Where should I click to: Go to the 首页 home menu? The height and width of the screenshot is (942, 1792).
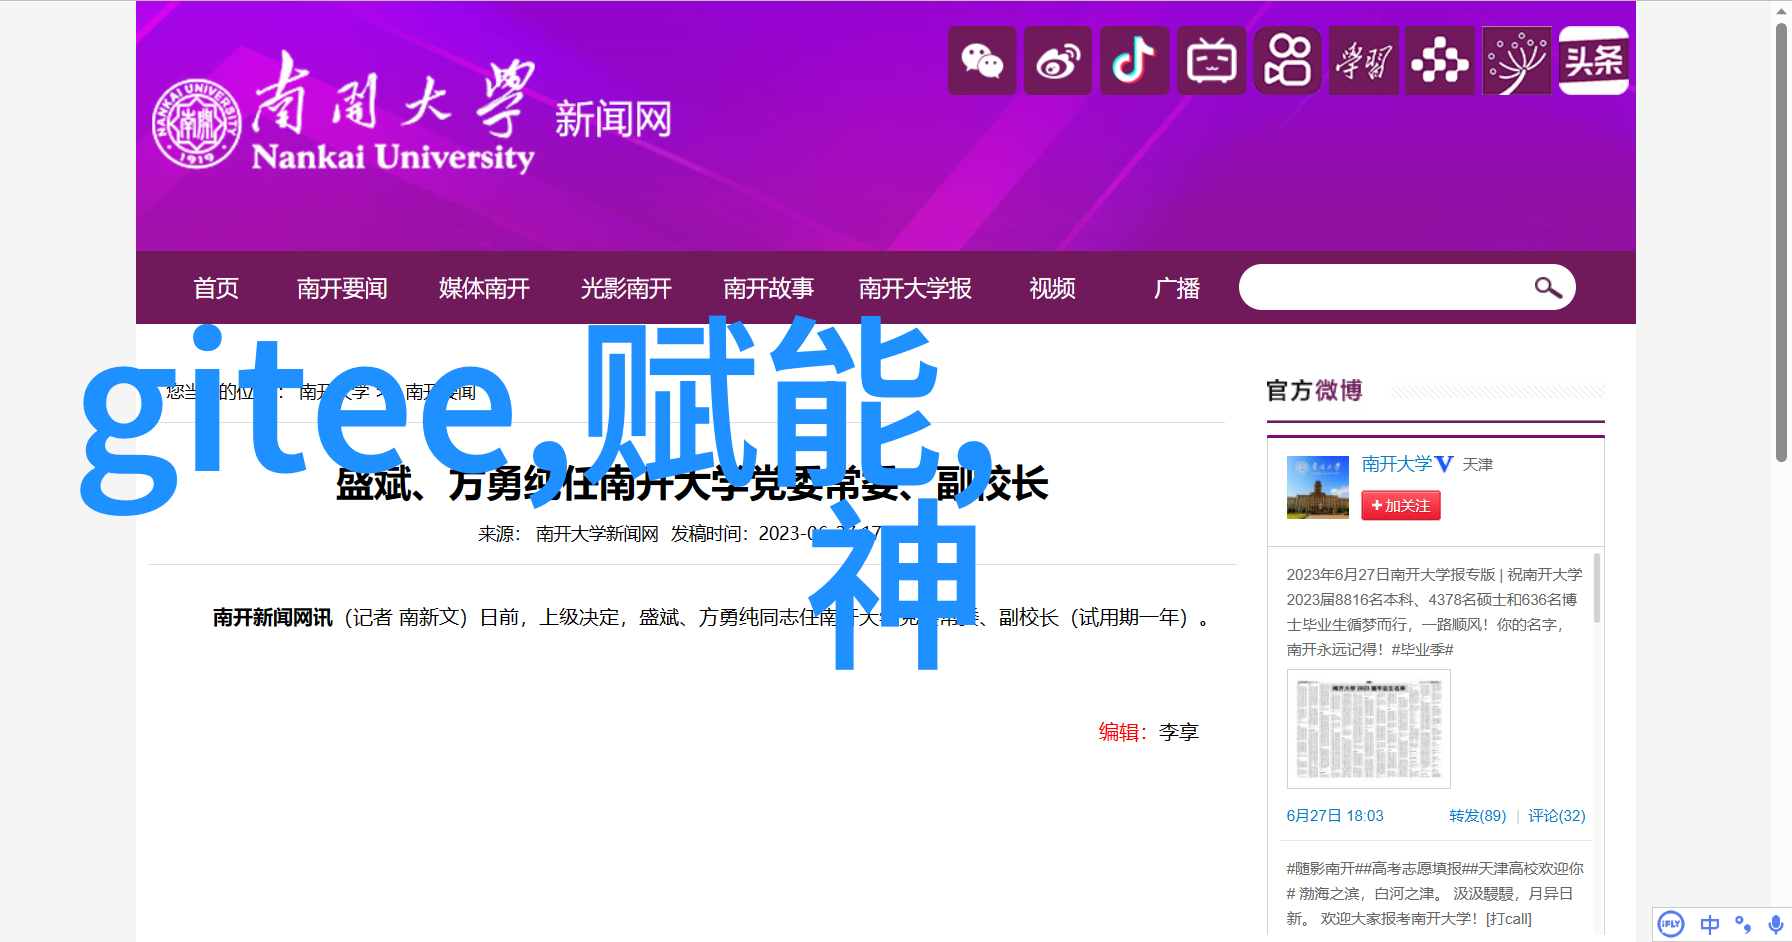tap(216, 289)
